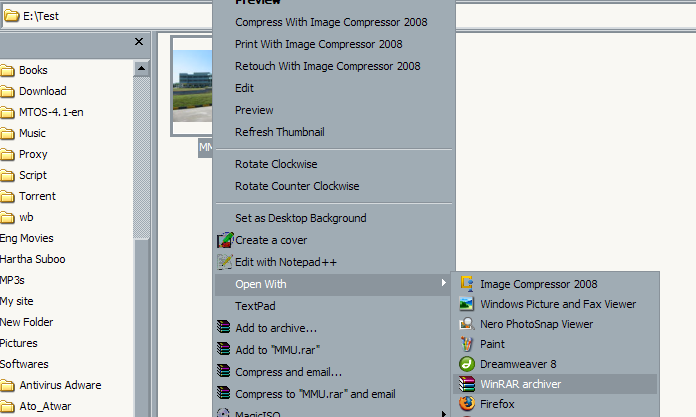
Task: Choose Add to "MMU.rar" entry
Action: pos(277,350)
